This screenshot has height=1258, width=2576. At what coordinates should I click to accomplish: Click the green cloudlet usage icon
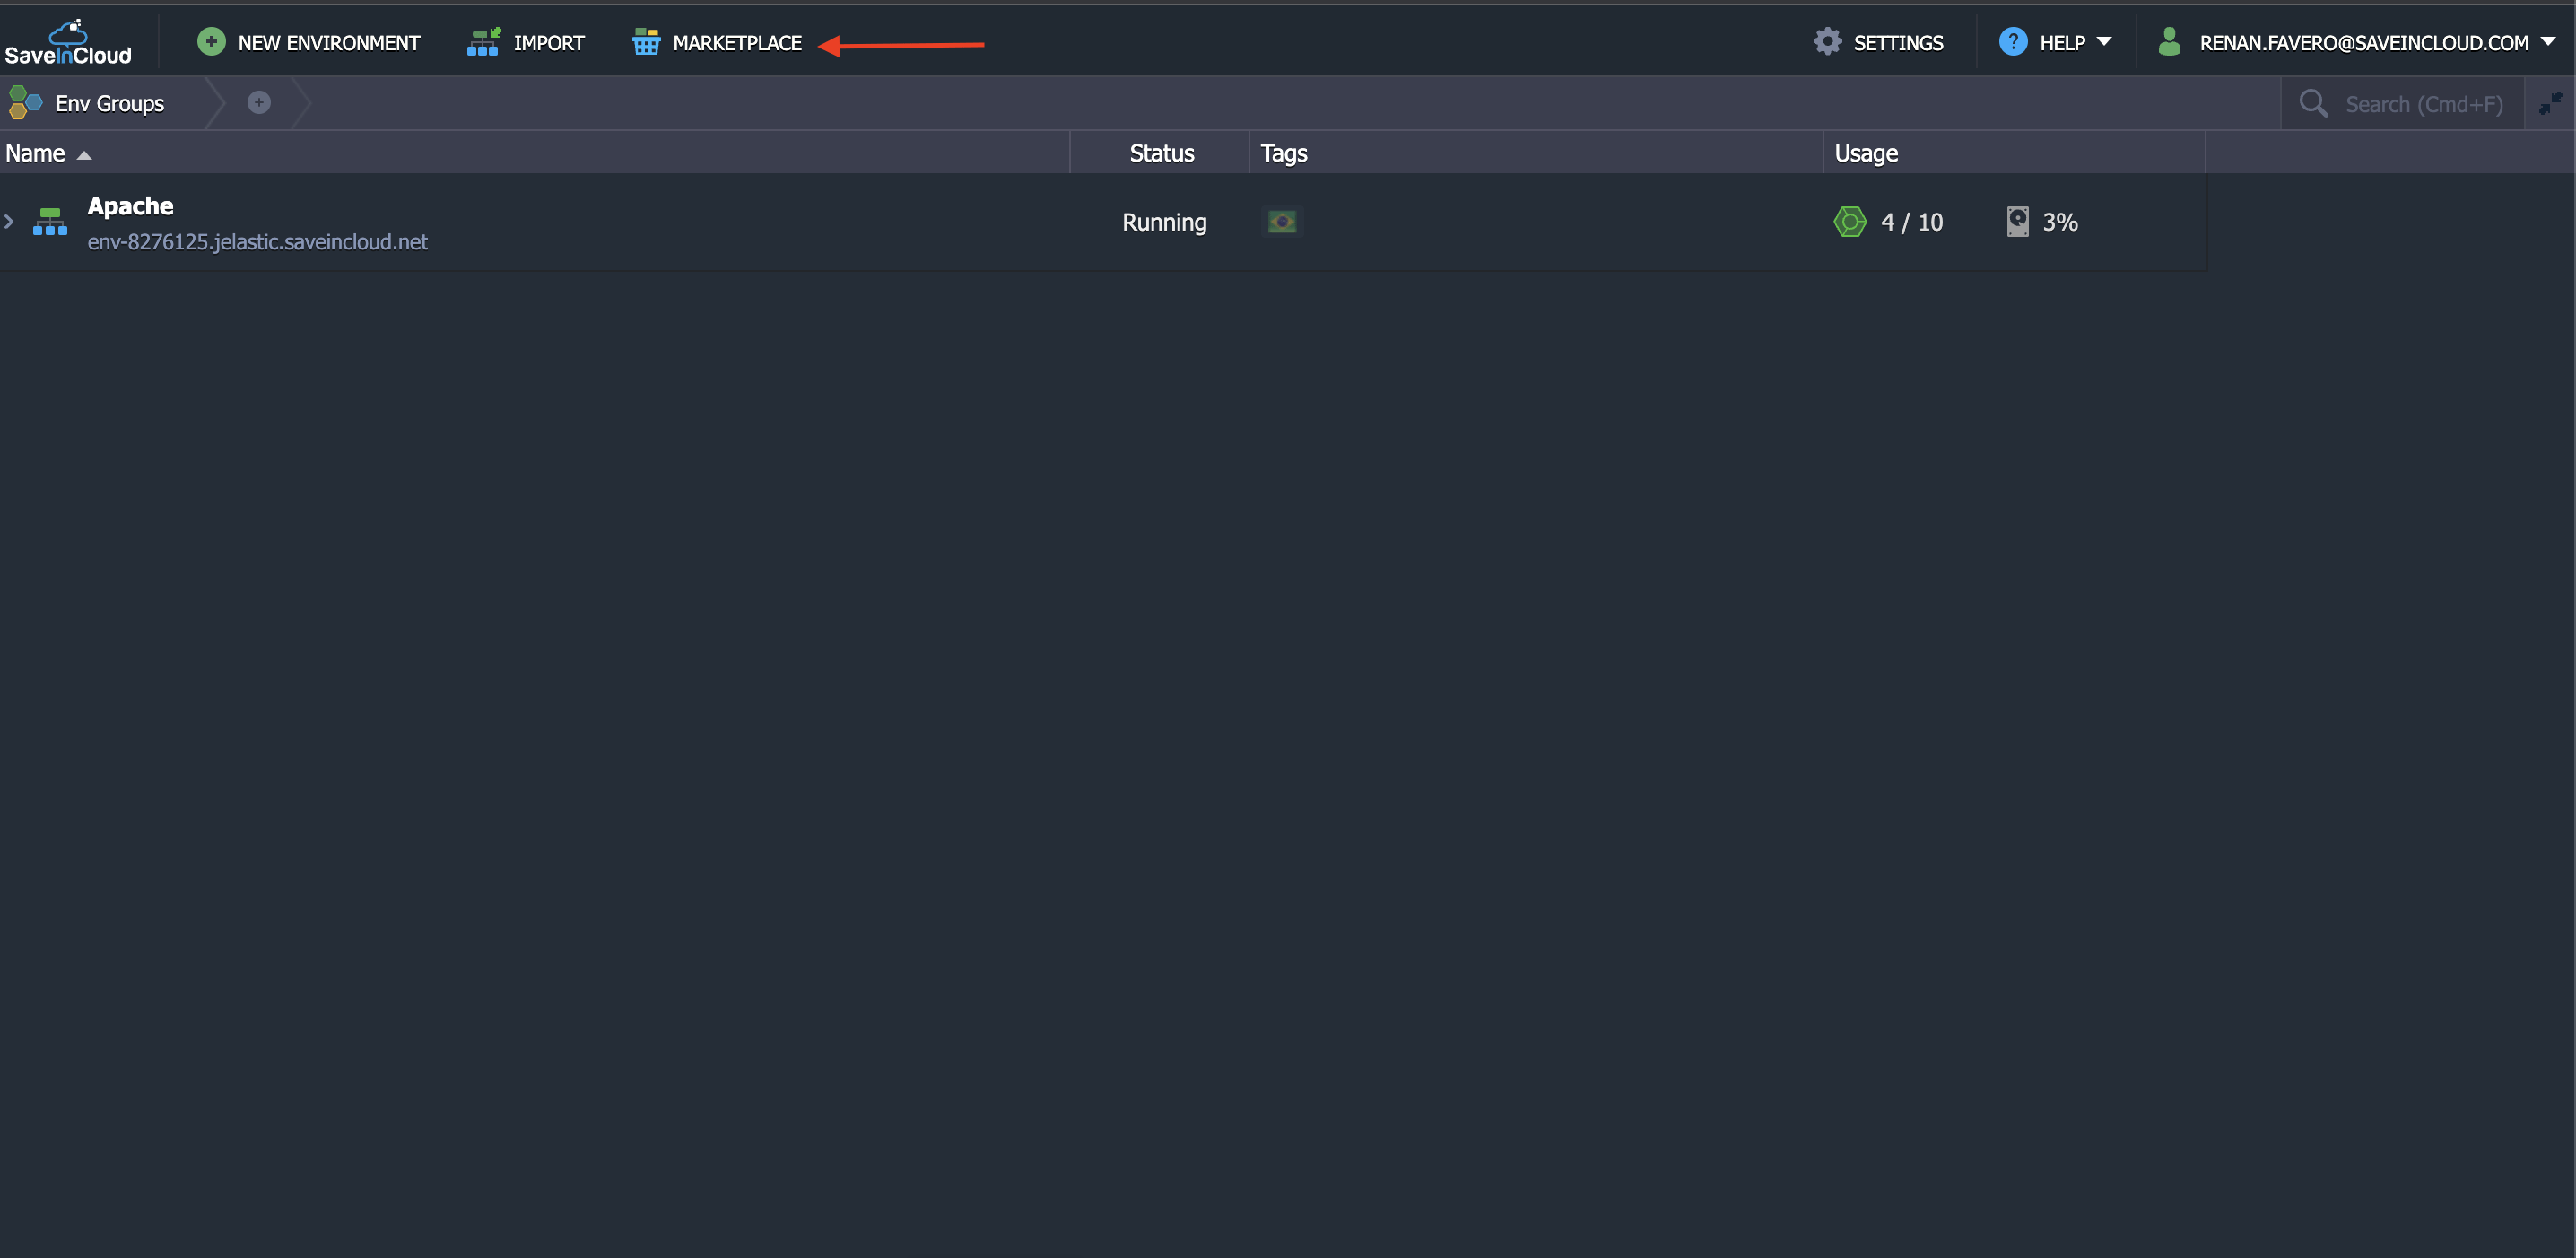click(x=1850, y=221)
